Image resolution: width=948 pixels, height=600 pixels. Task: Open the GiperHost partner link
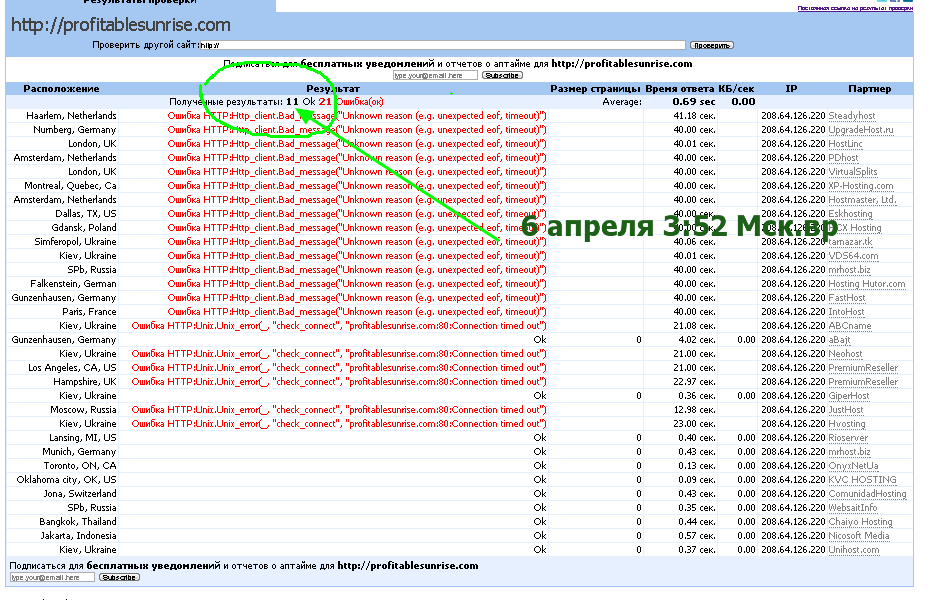click(849, 396)
